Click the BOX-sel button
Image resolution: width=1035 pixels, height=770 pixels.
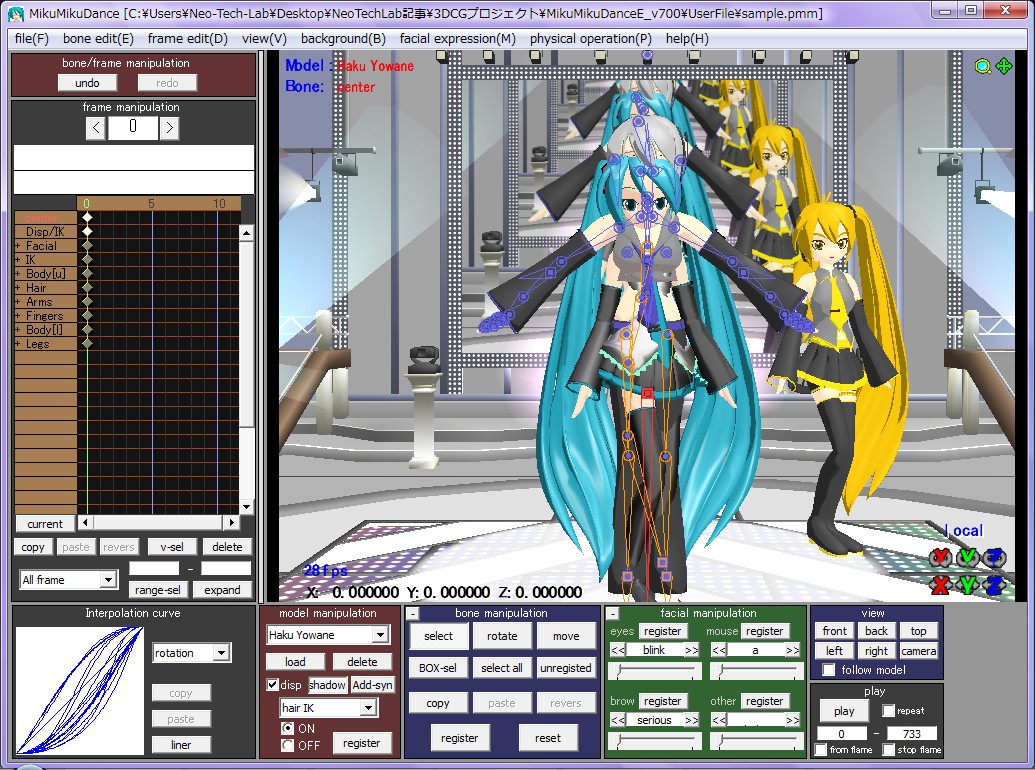click(438, 668)
